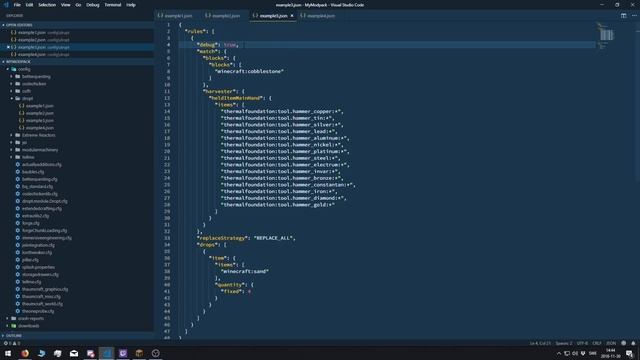The height and width of the screenshot is (360, 640).
Task: Open the Help menu
Action: click(x=131, y=5)
